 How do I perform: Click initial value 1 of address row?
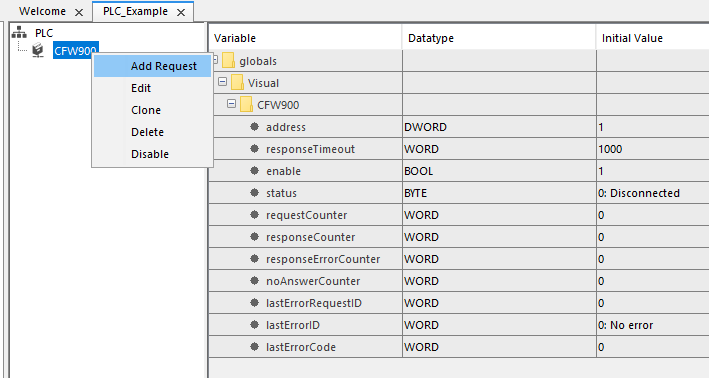coord(653,127)
